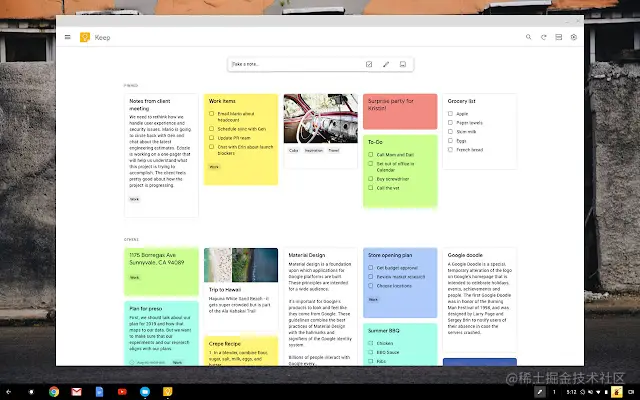Image resolution: width=640 pixels, height=400 pixels.
Task: Check Set out of office in Calendar
Action: [x=371, y=163]
